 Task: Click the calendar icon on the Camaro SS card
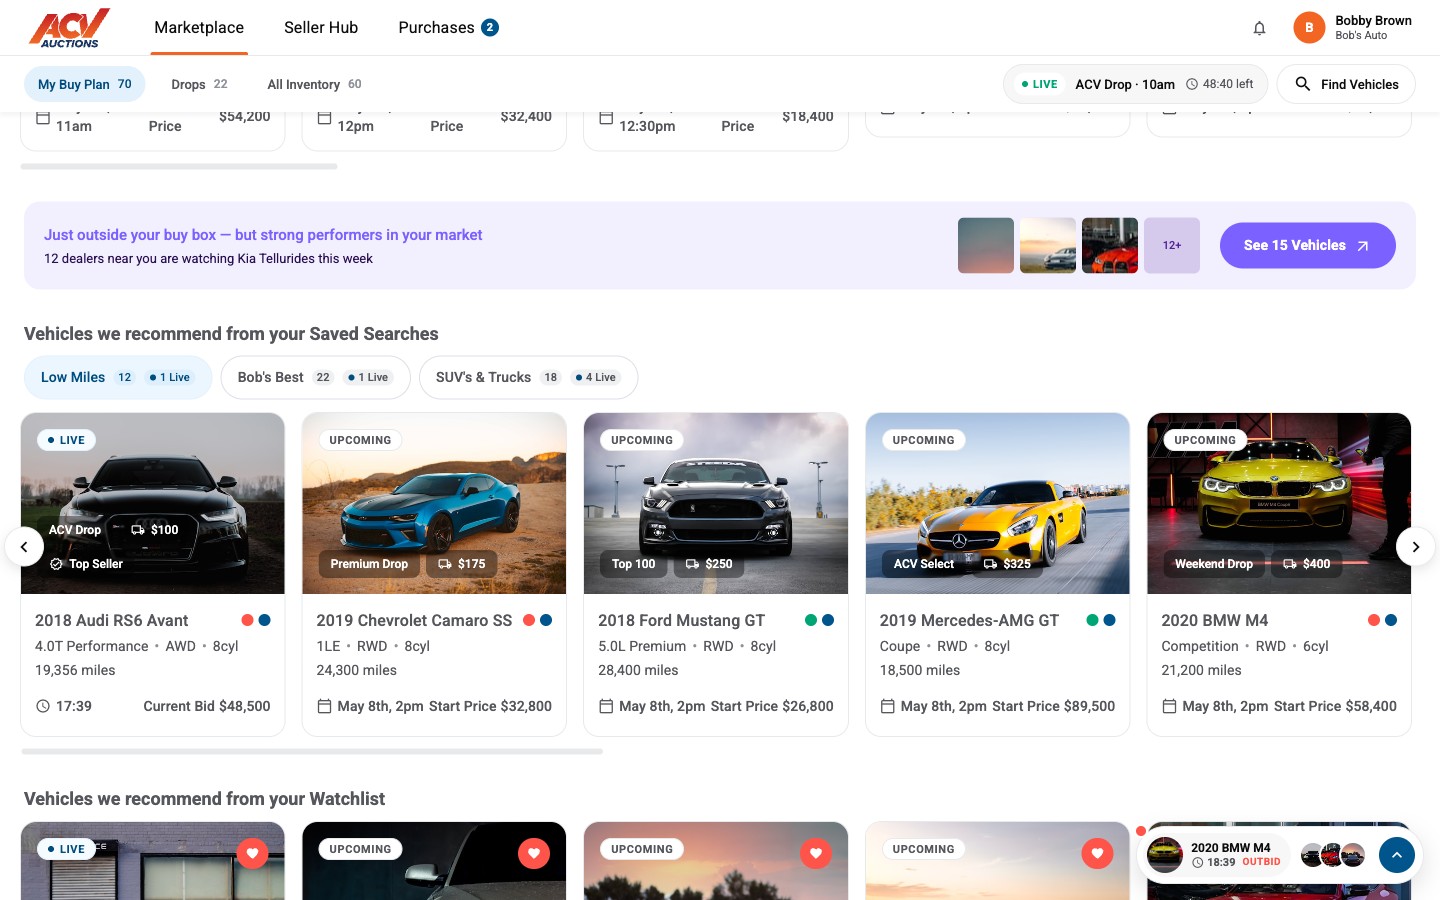324,706
